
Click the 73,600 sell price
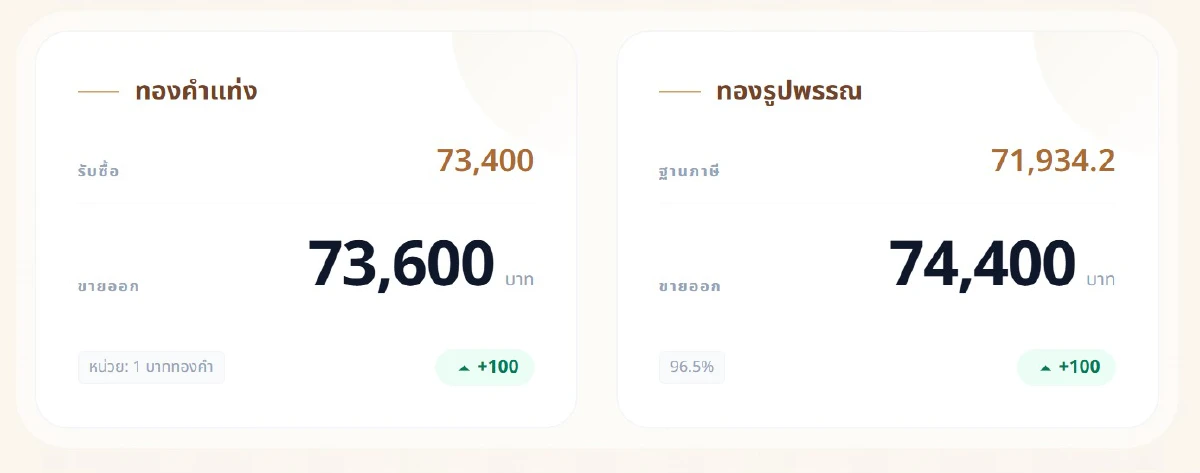(401, 263)
